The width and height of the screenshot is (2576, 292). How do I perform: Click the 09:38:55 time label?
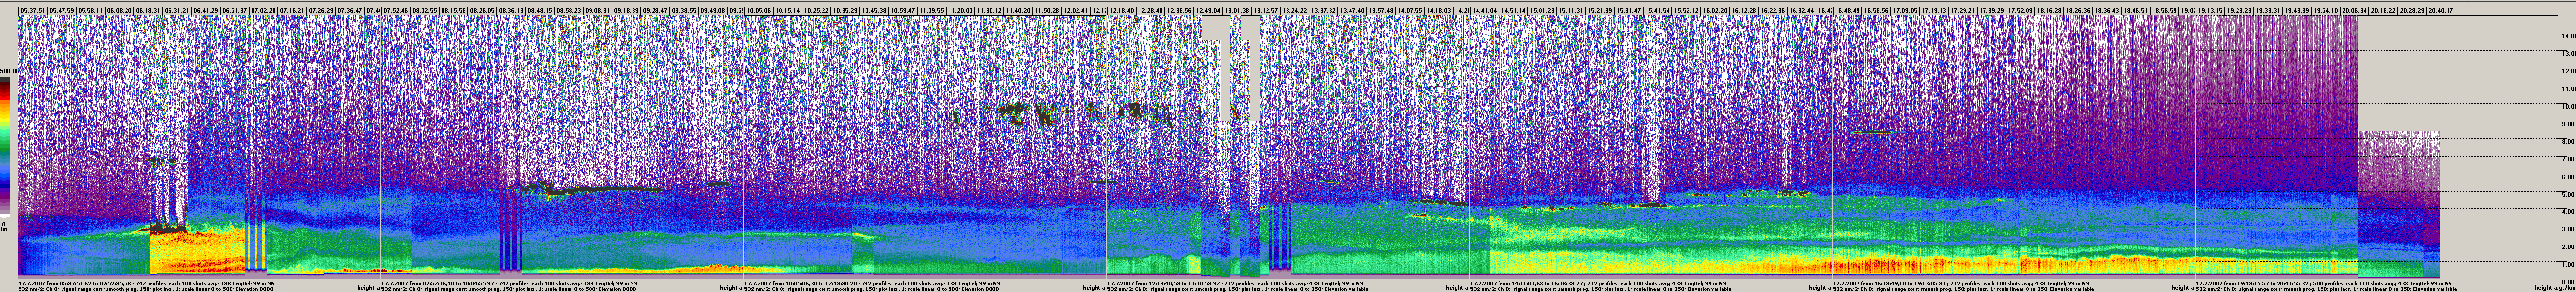click(684, 10)
